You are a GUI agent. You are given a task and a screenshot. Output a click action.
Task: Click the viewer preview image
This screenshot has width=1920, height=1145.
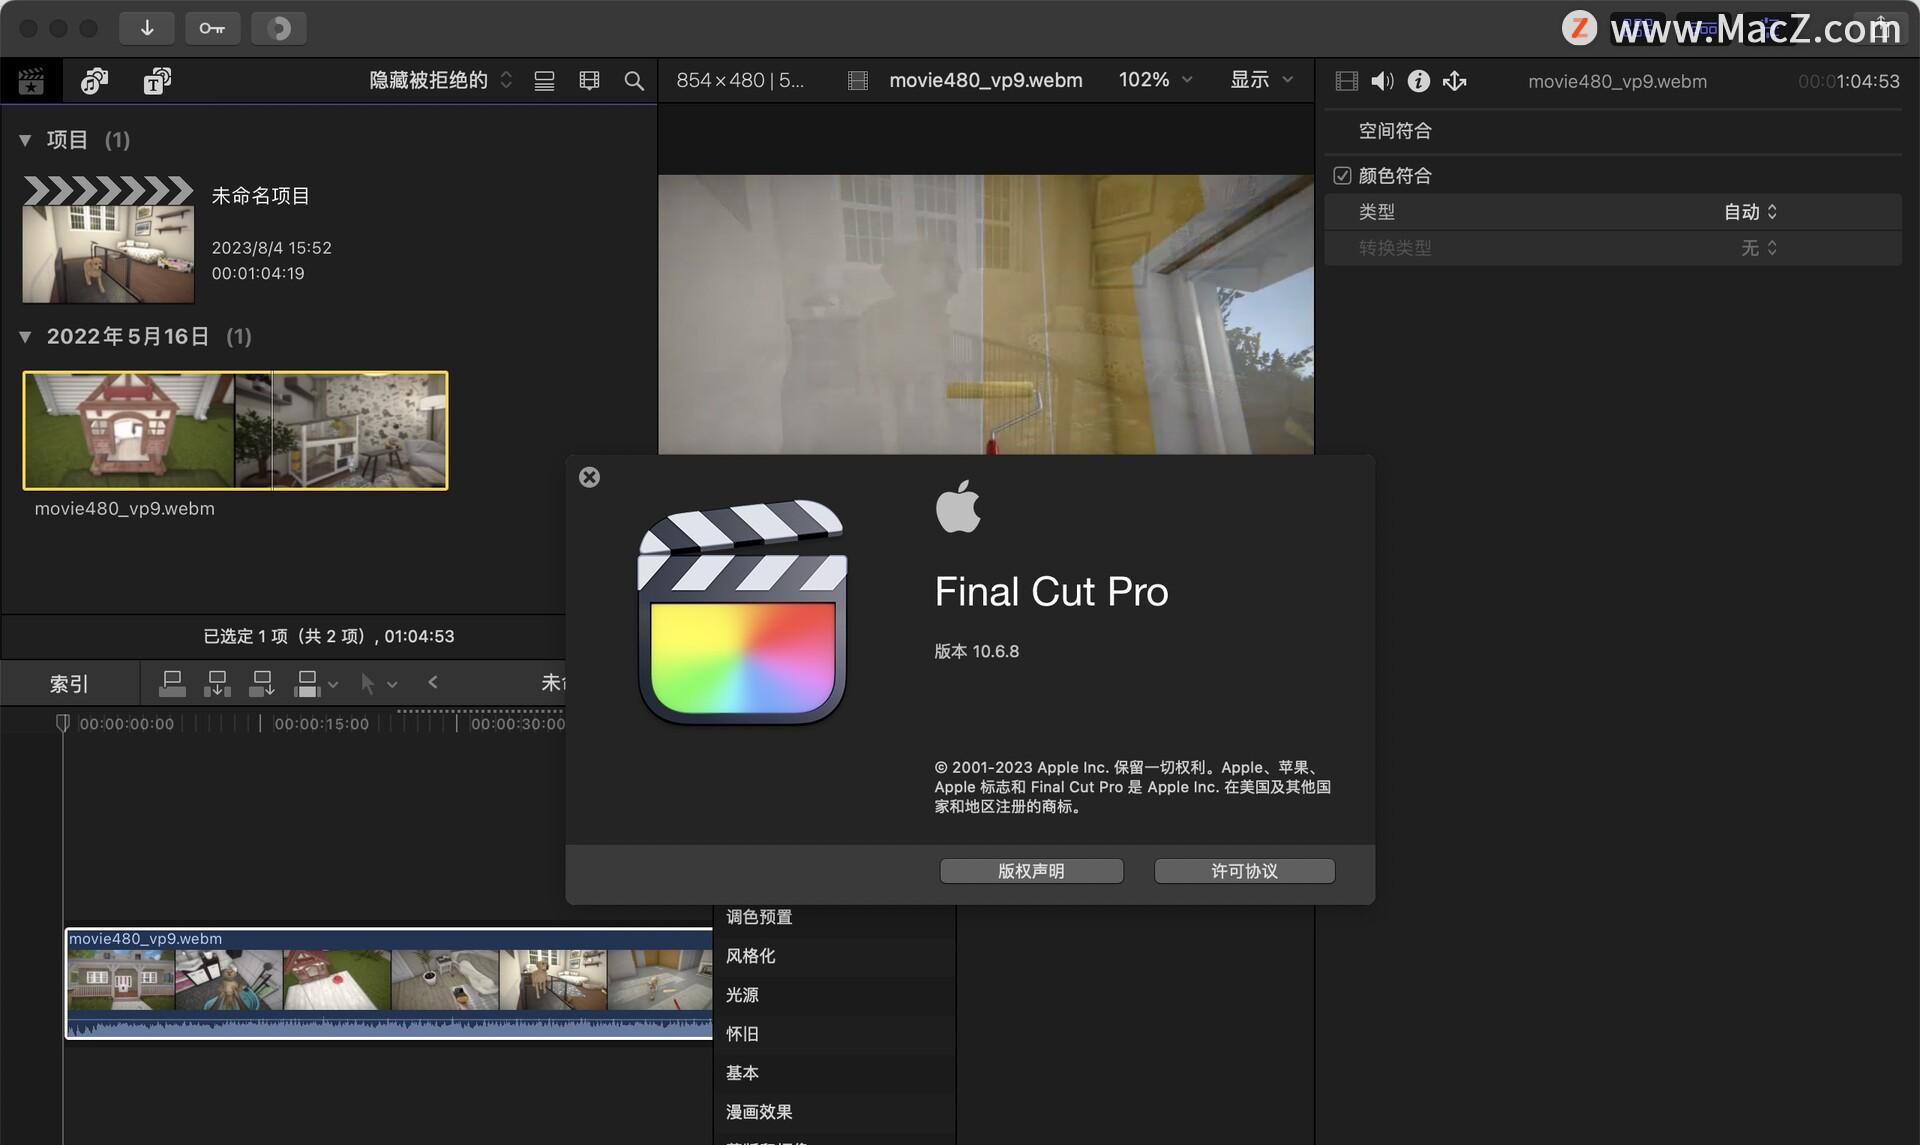click(985, 314)
